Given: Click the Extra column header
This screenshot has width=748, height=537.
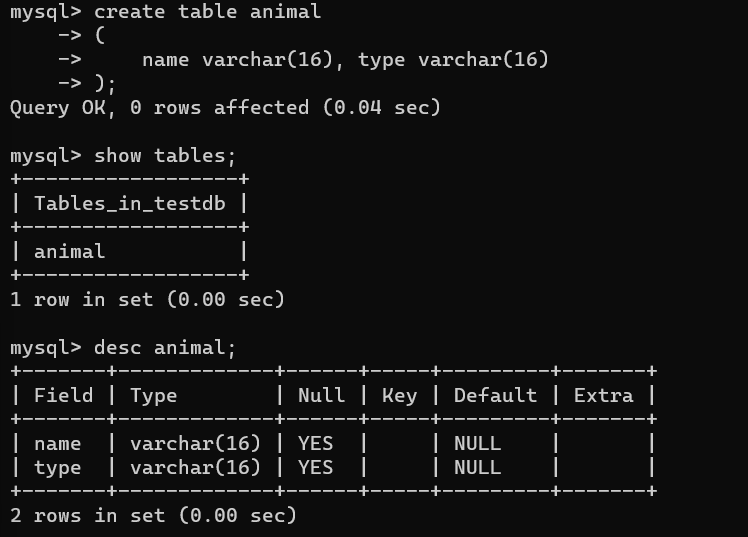Looking at the screenshot, I should 603,396.
